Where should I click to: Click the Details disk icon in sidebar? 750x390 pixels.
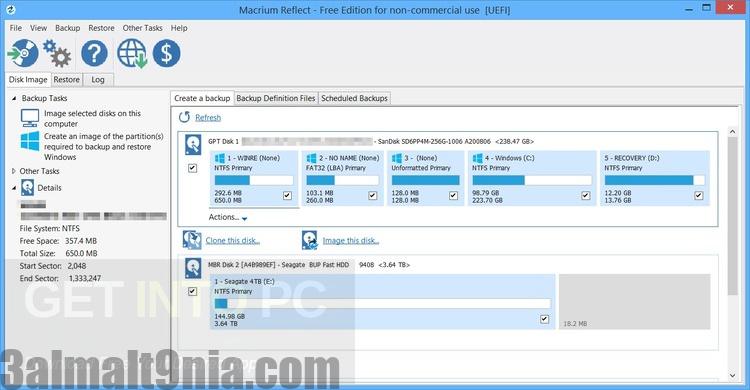[27, 188]
